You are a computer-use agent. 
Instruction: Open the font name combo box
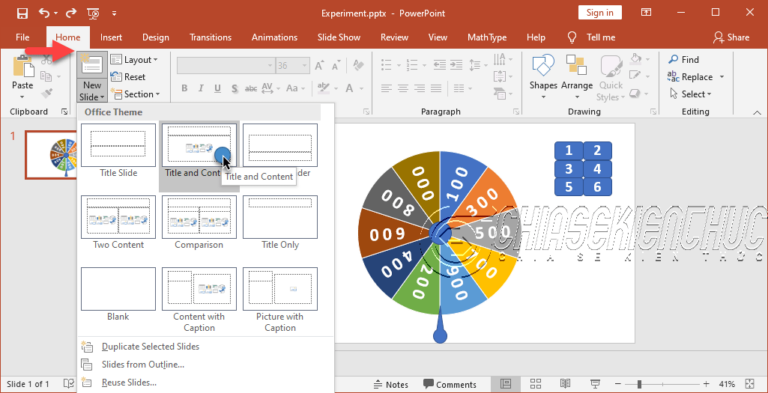pyautogui.click(x=225, y=65)
